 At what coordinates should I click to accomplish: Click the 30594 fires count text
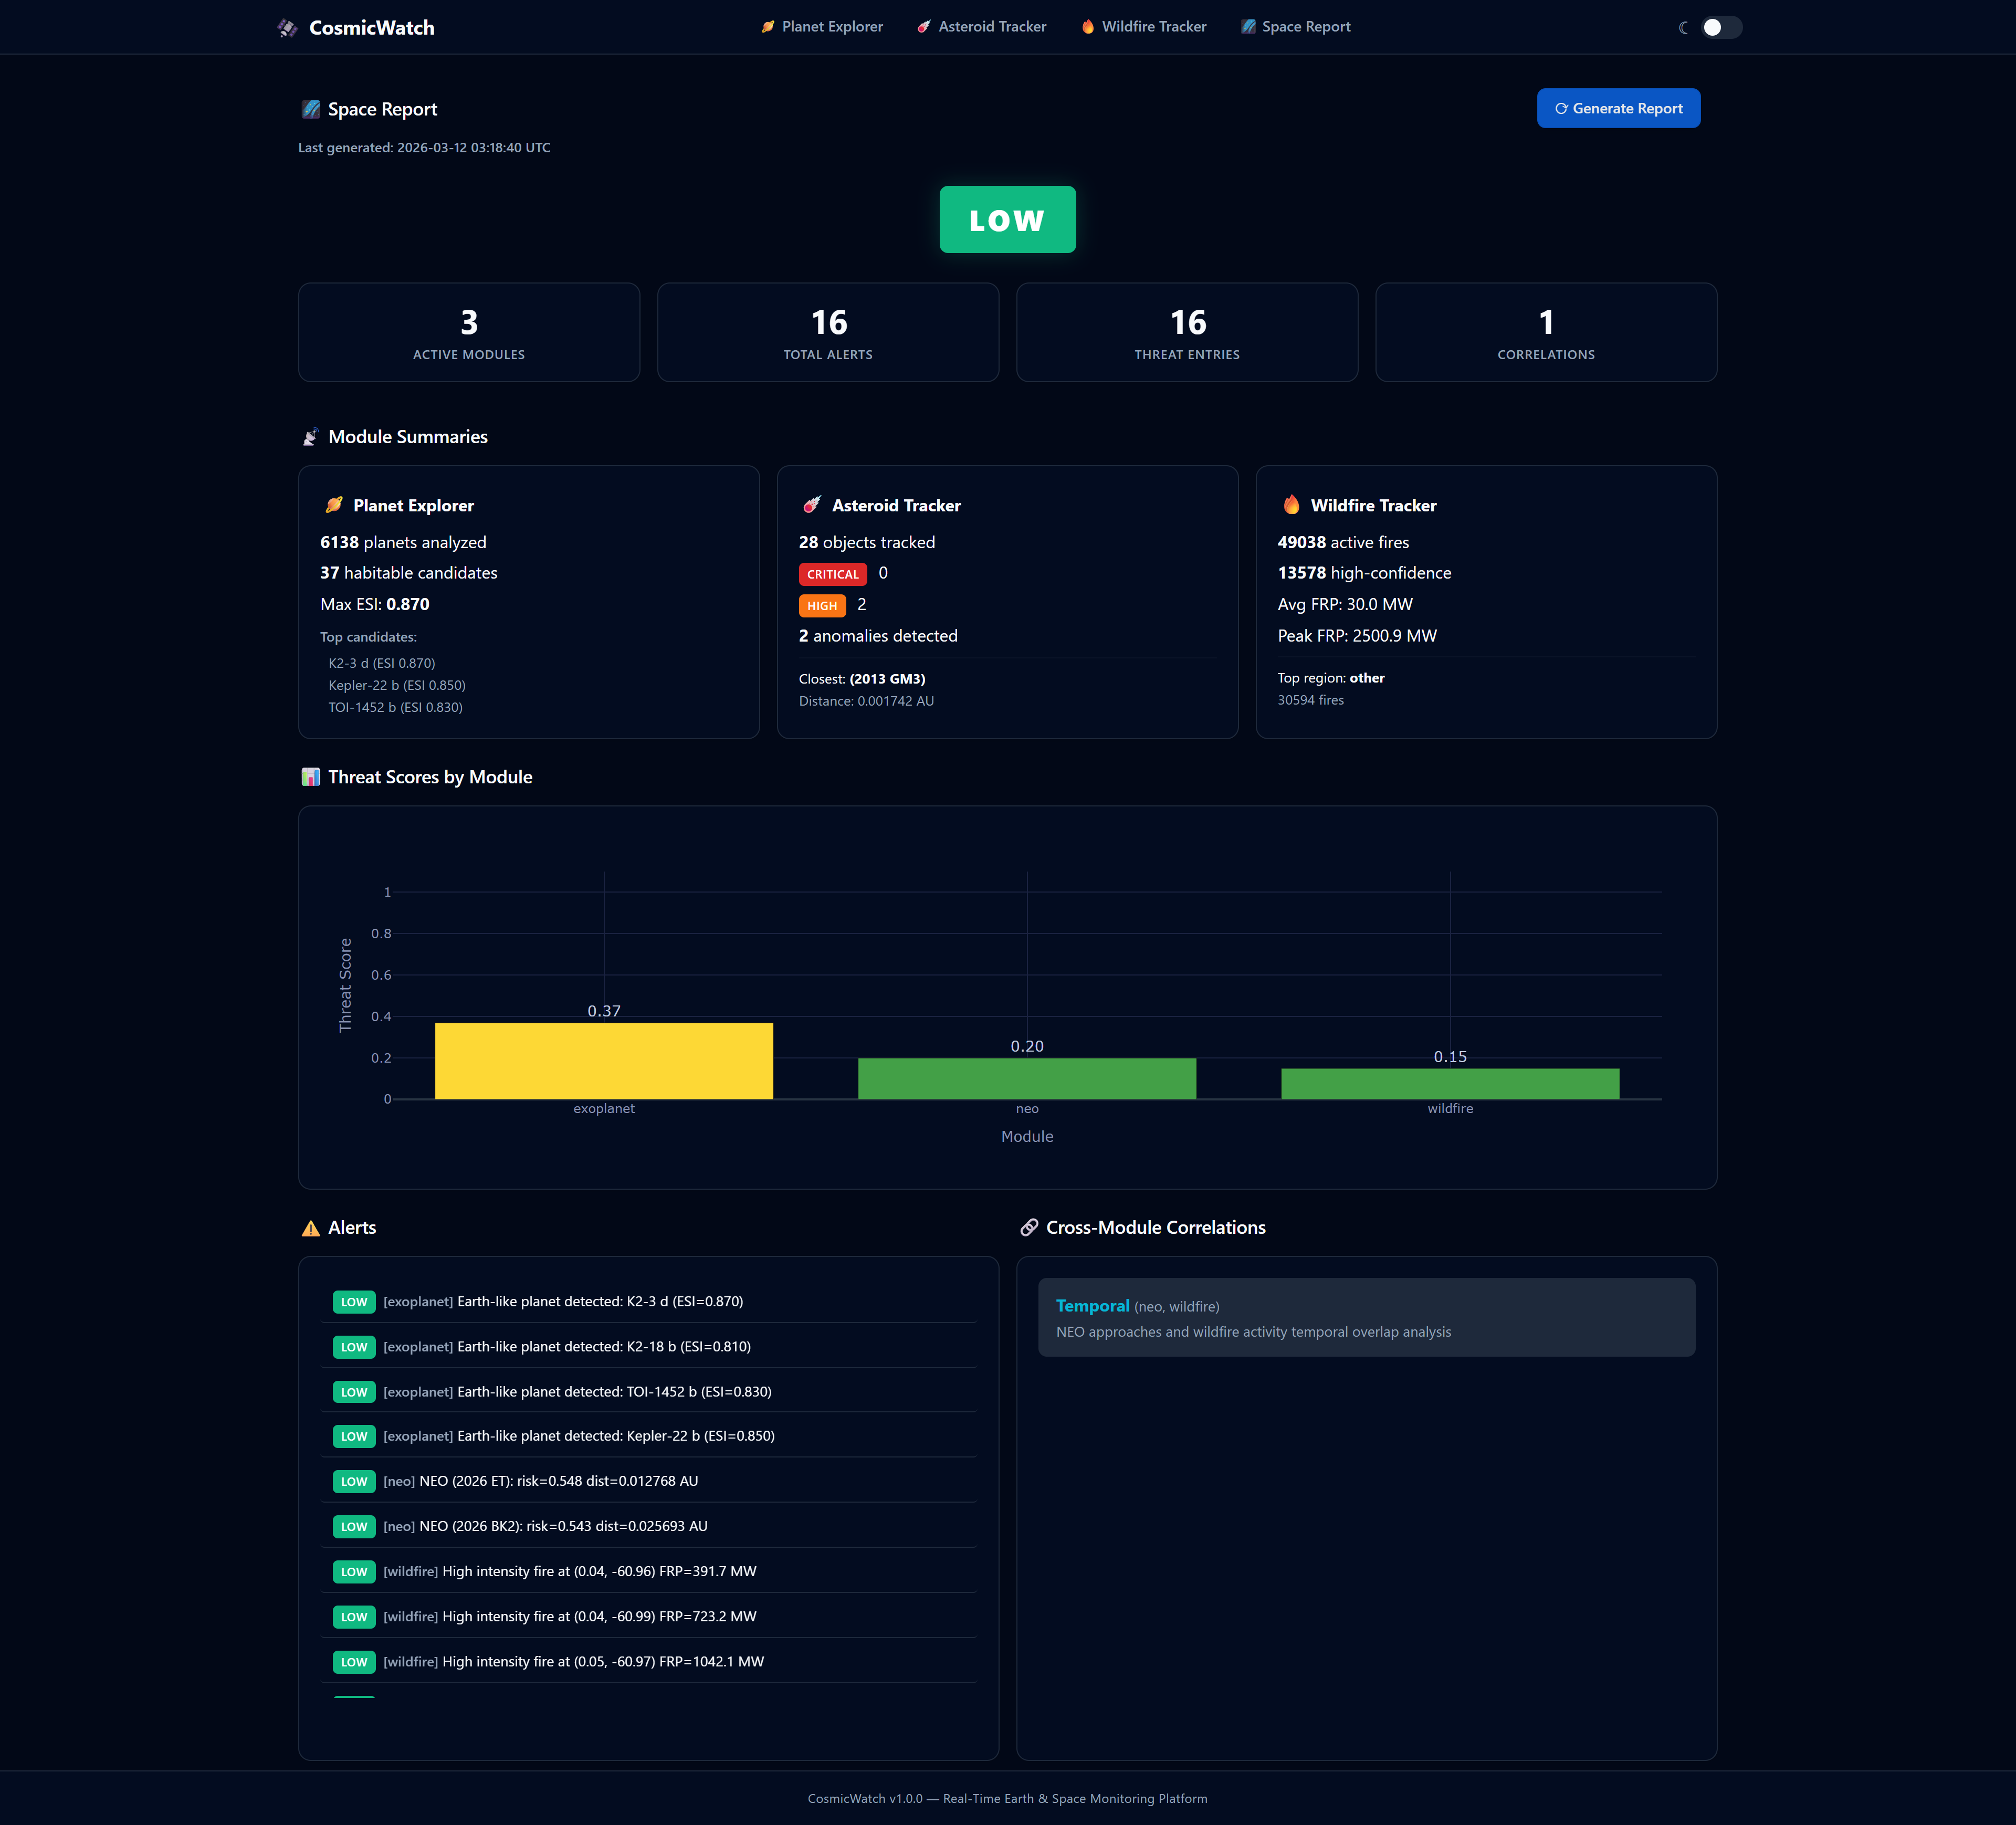click(1310, 700)
